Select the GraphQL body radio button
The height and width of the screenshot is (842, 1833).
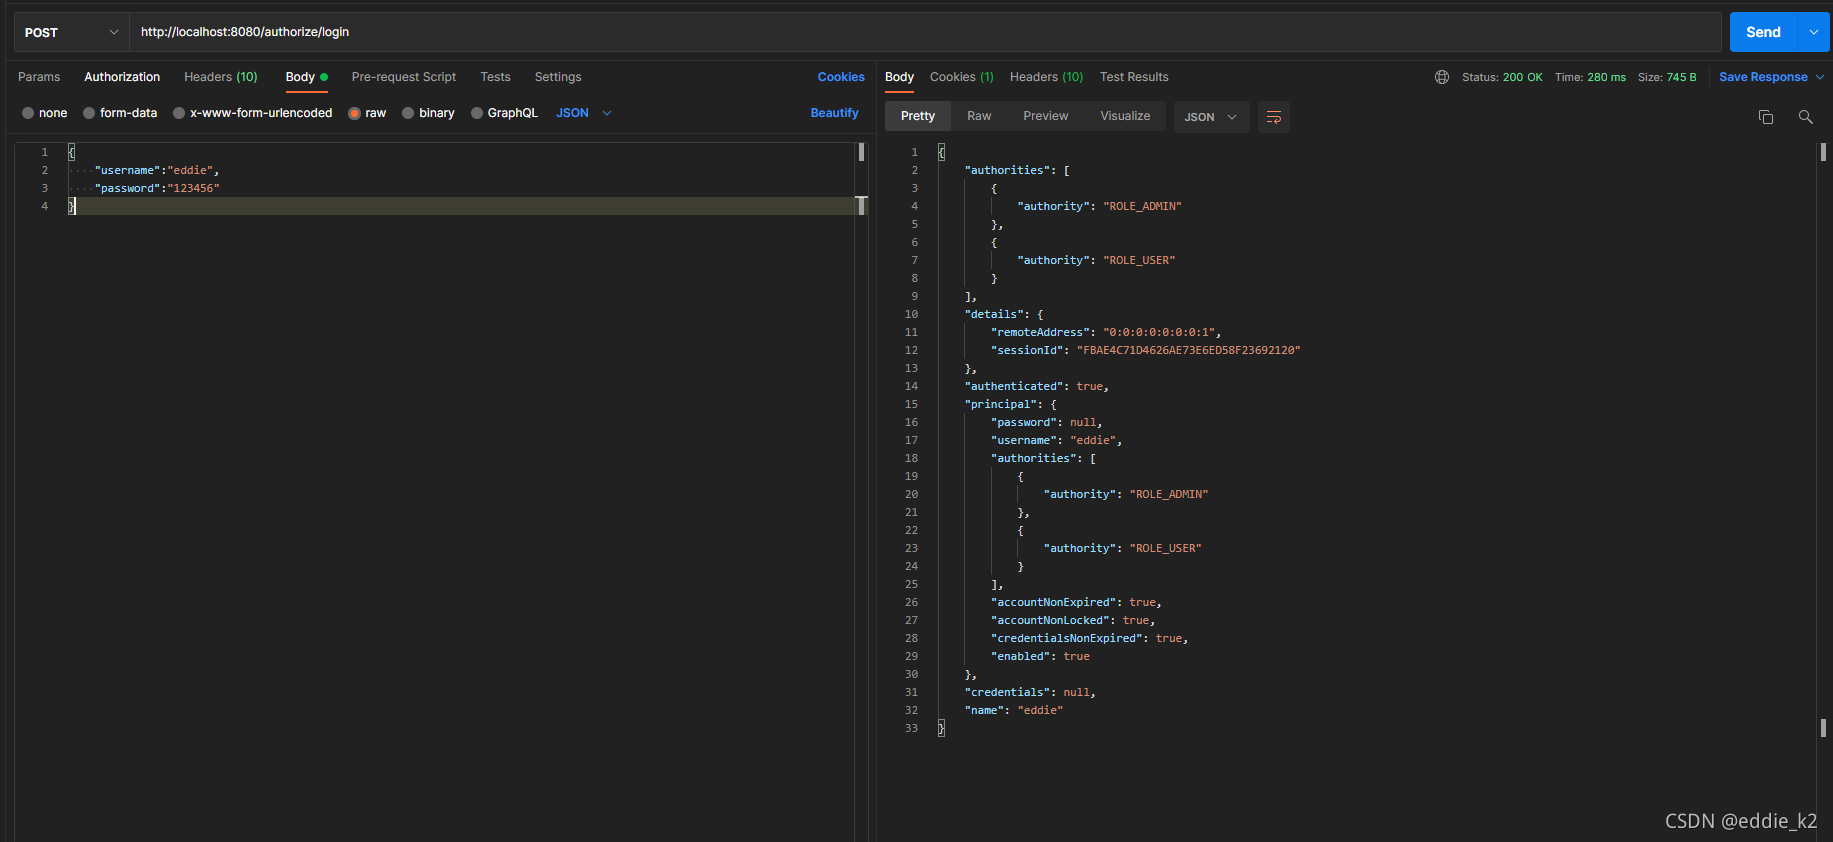(x=477, y=113)
